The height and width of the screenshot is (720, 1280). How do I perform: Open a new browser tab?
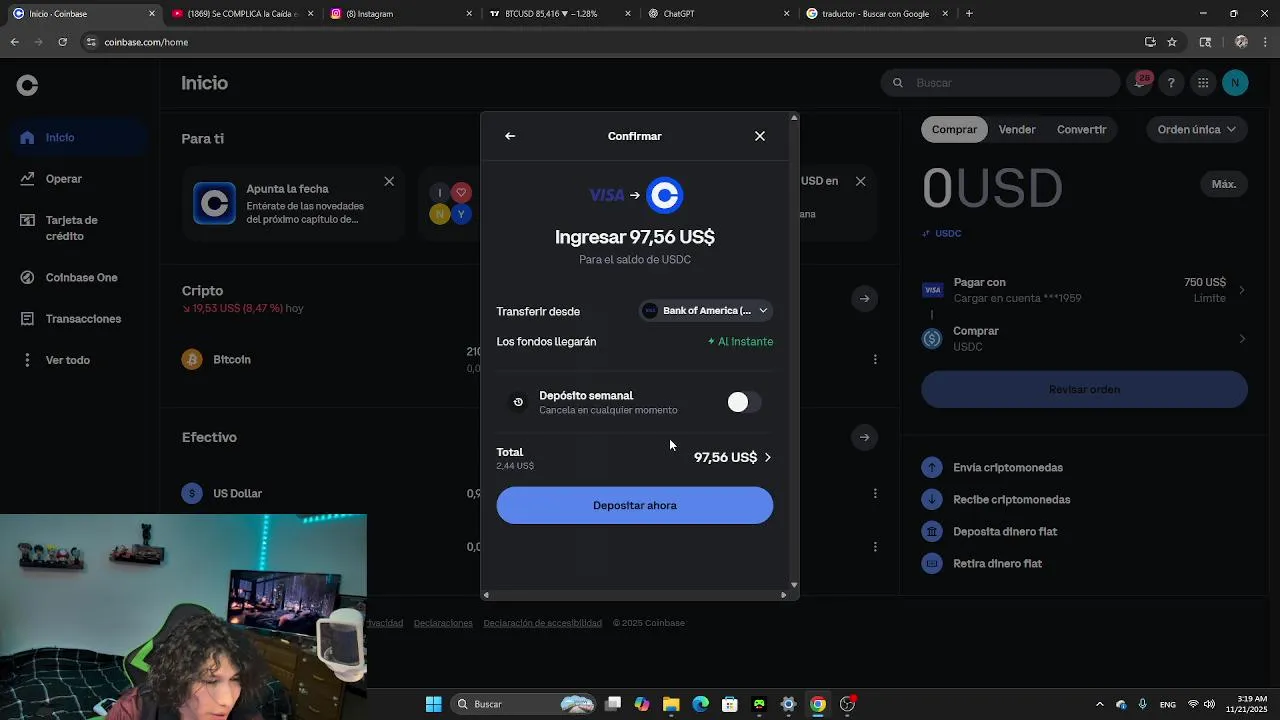(969, 14)
